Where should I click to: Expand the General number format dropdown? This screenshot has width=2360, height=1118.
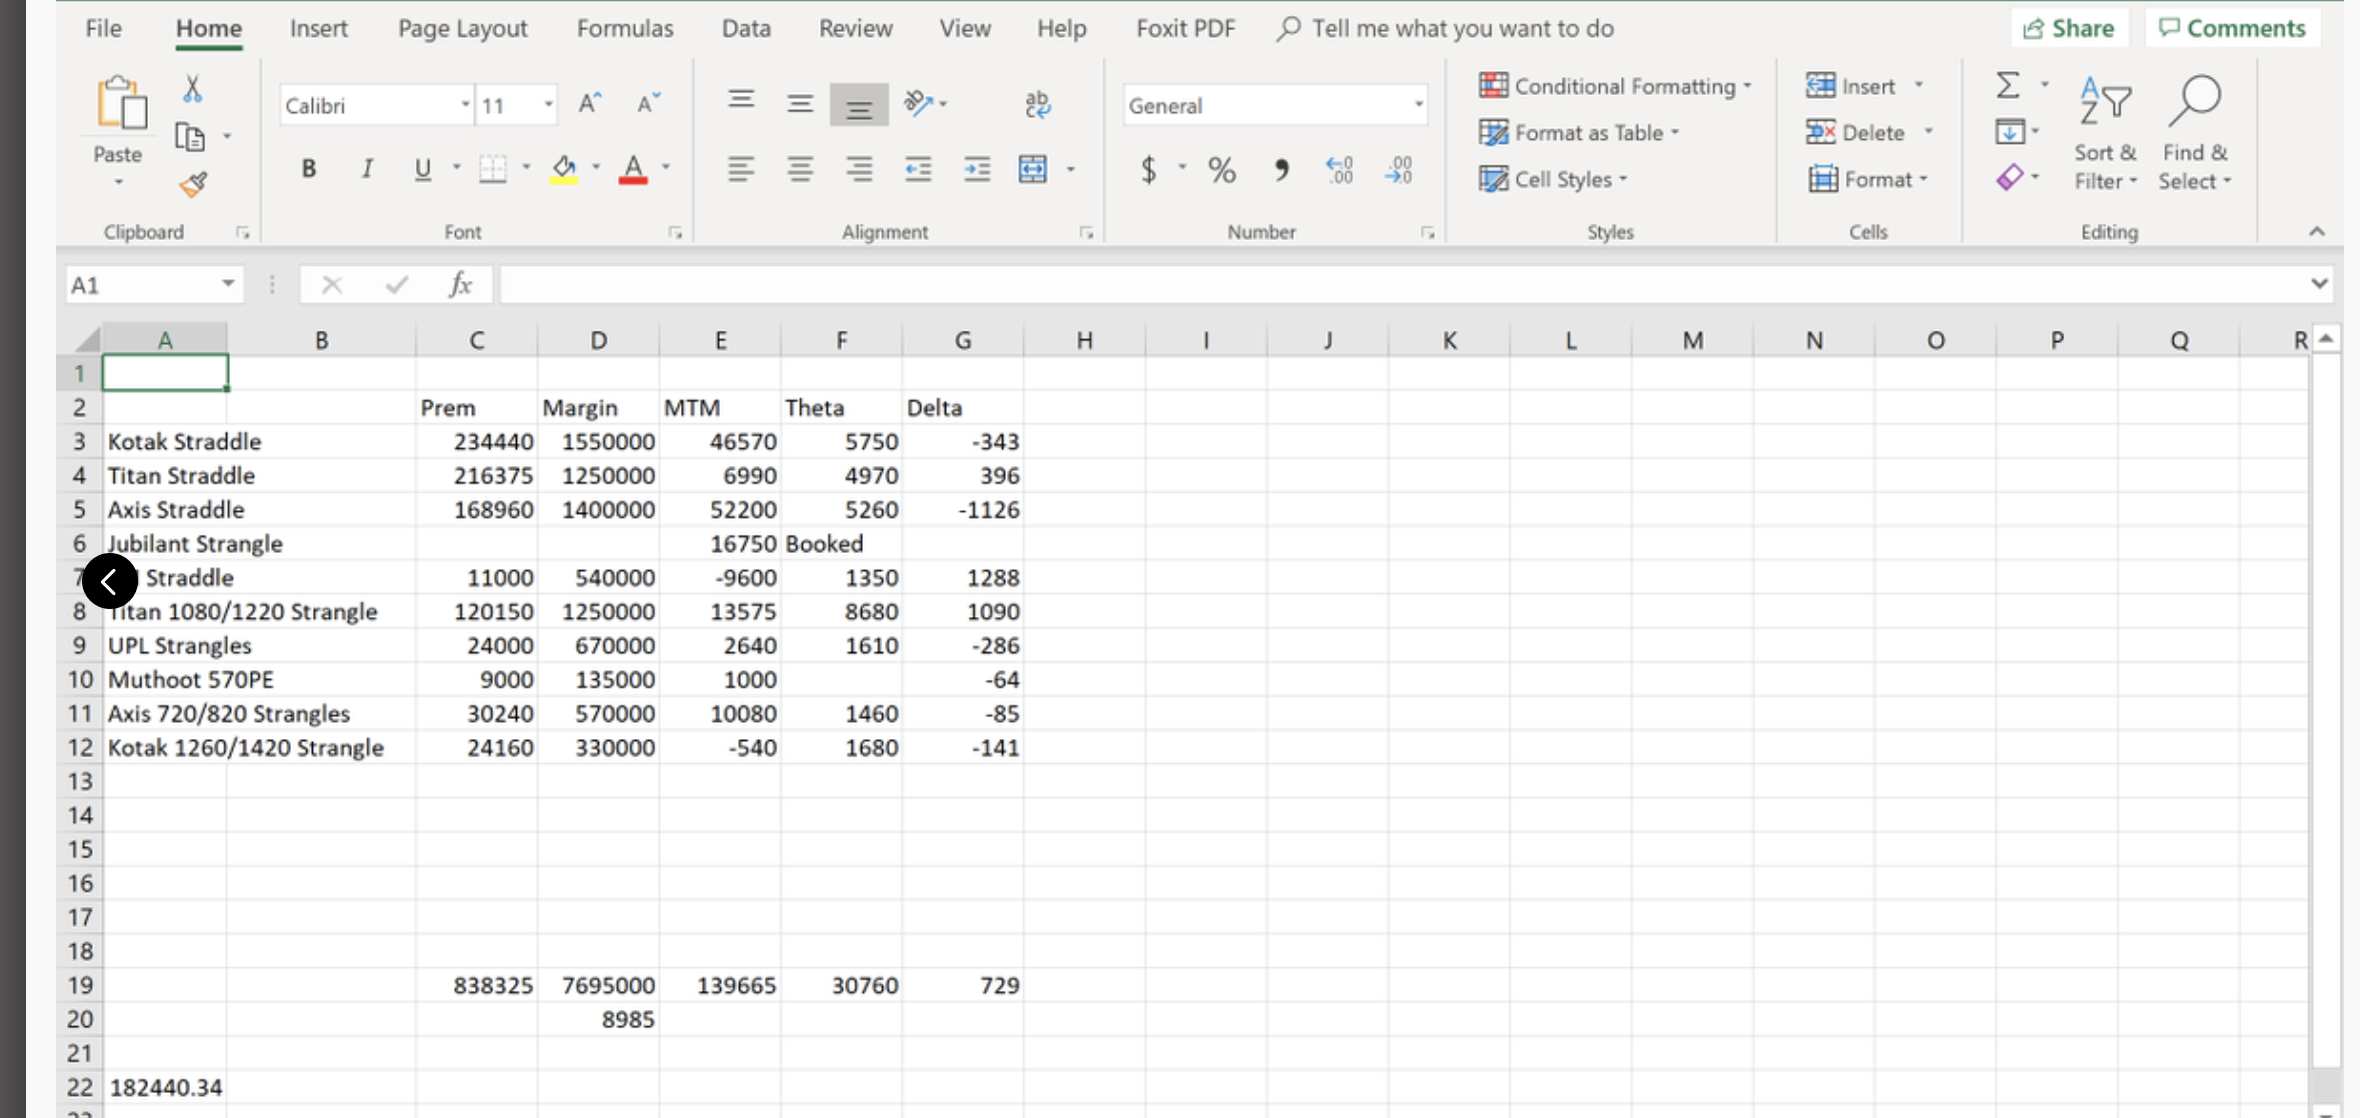click(x=1417, y=105)
